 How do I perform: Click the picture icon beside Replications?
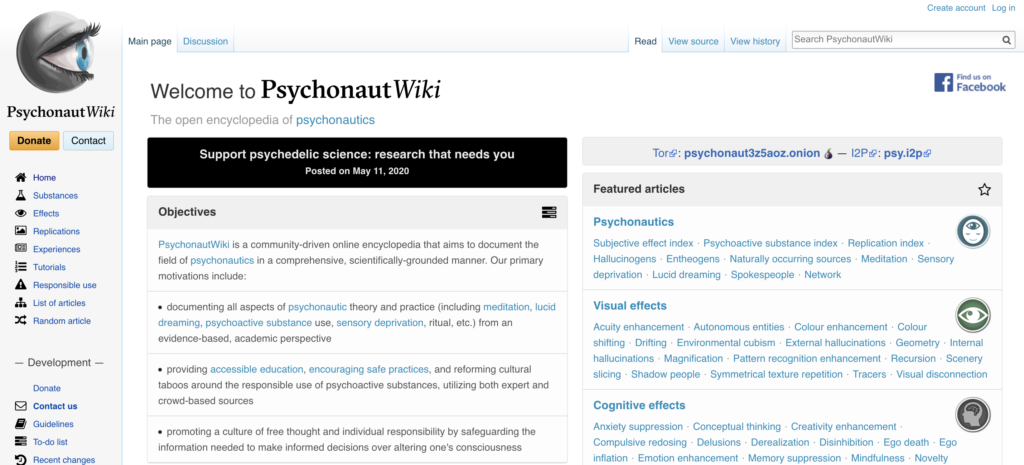[21, 231]
